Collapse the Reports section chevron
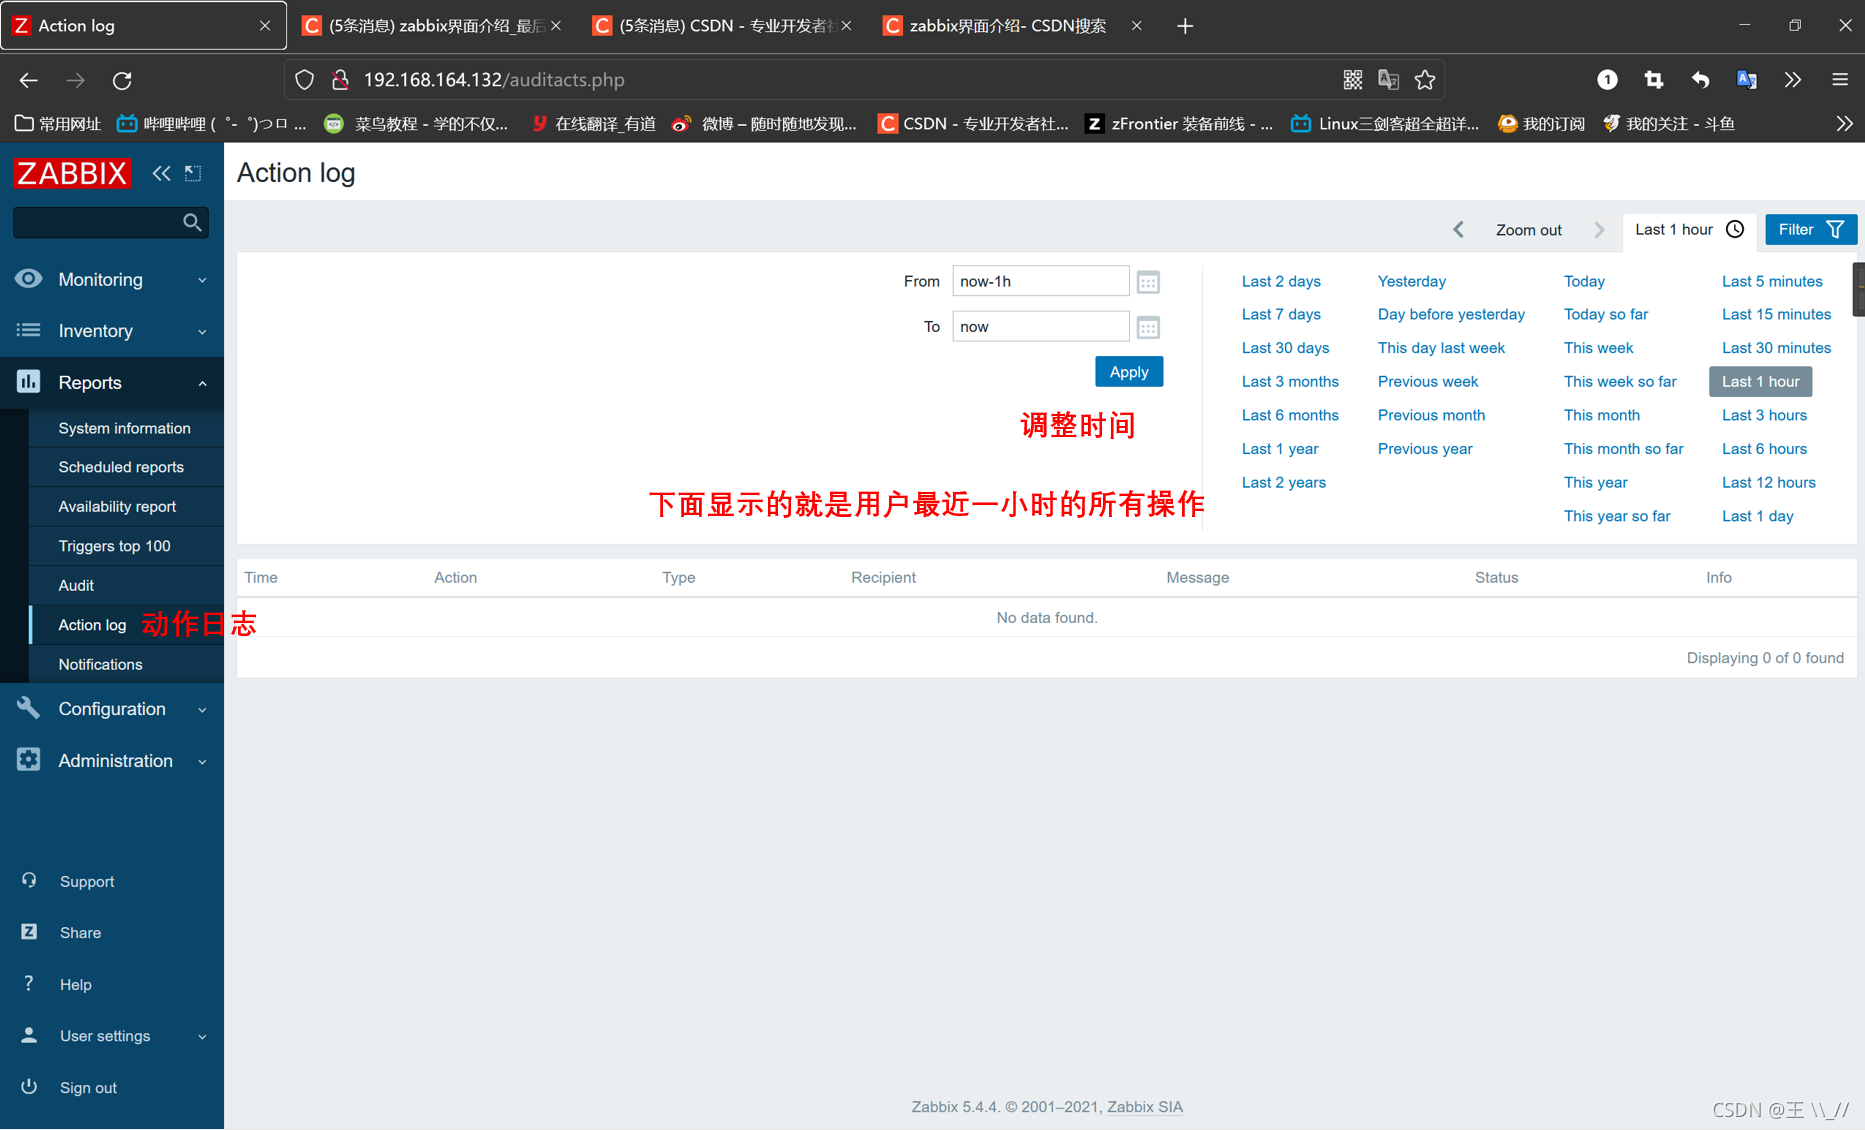The width and height of the screenshot is (1865, 1130). click(x=203, y=382)
